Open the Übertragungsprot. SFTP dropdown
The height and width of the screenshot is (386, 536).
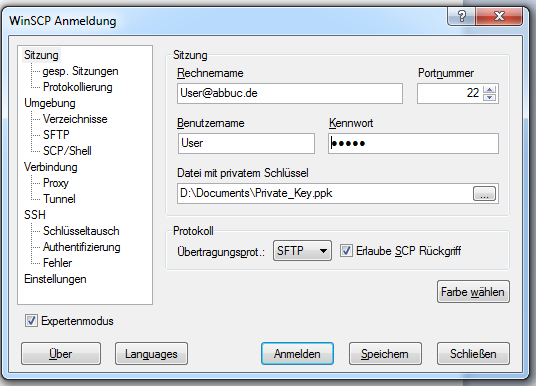tap(302, 251)
